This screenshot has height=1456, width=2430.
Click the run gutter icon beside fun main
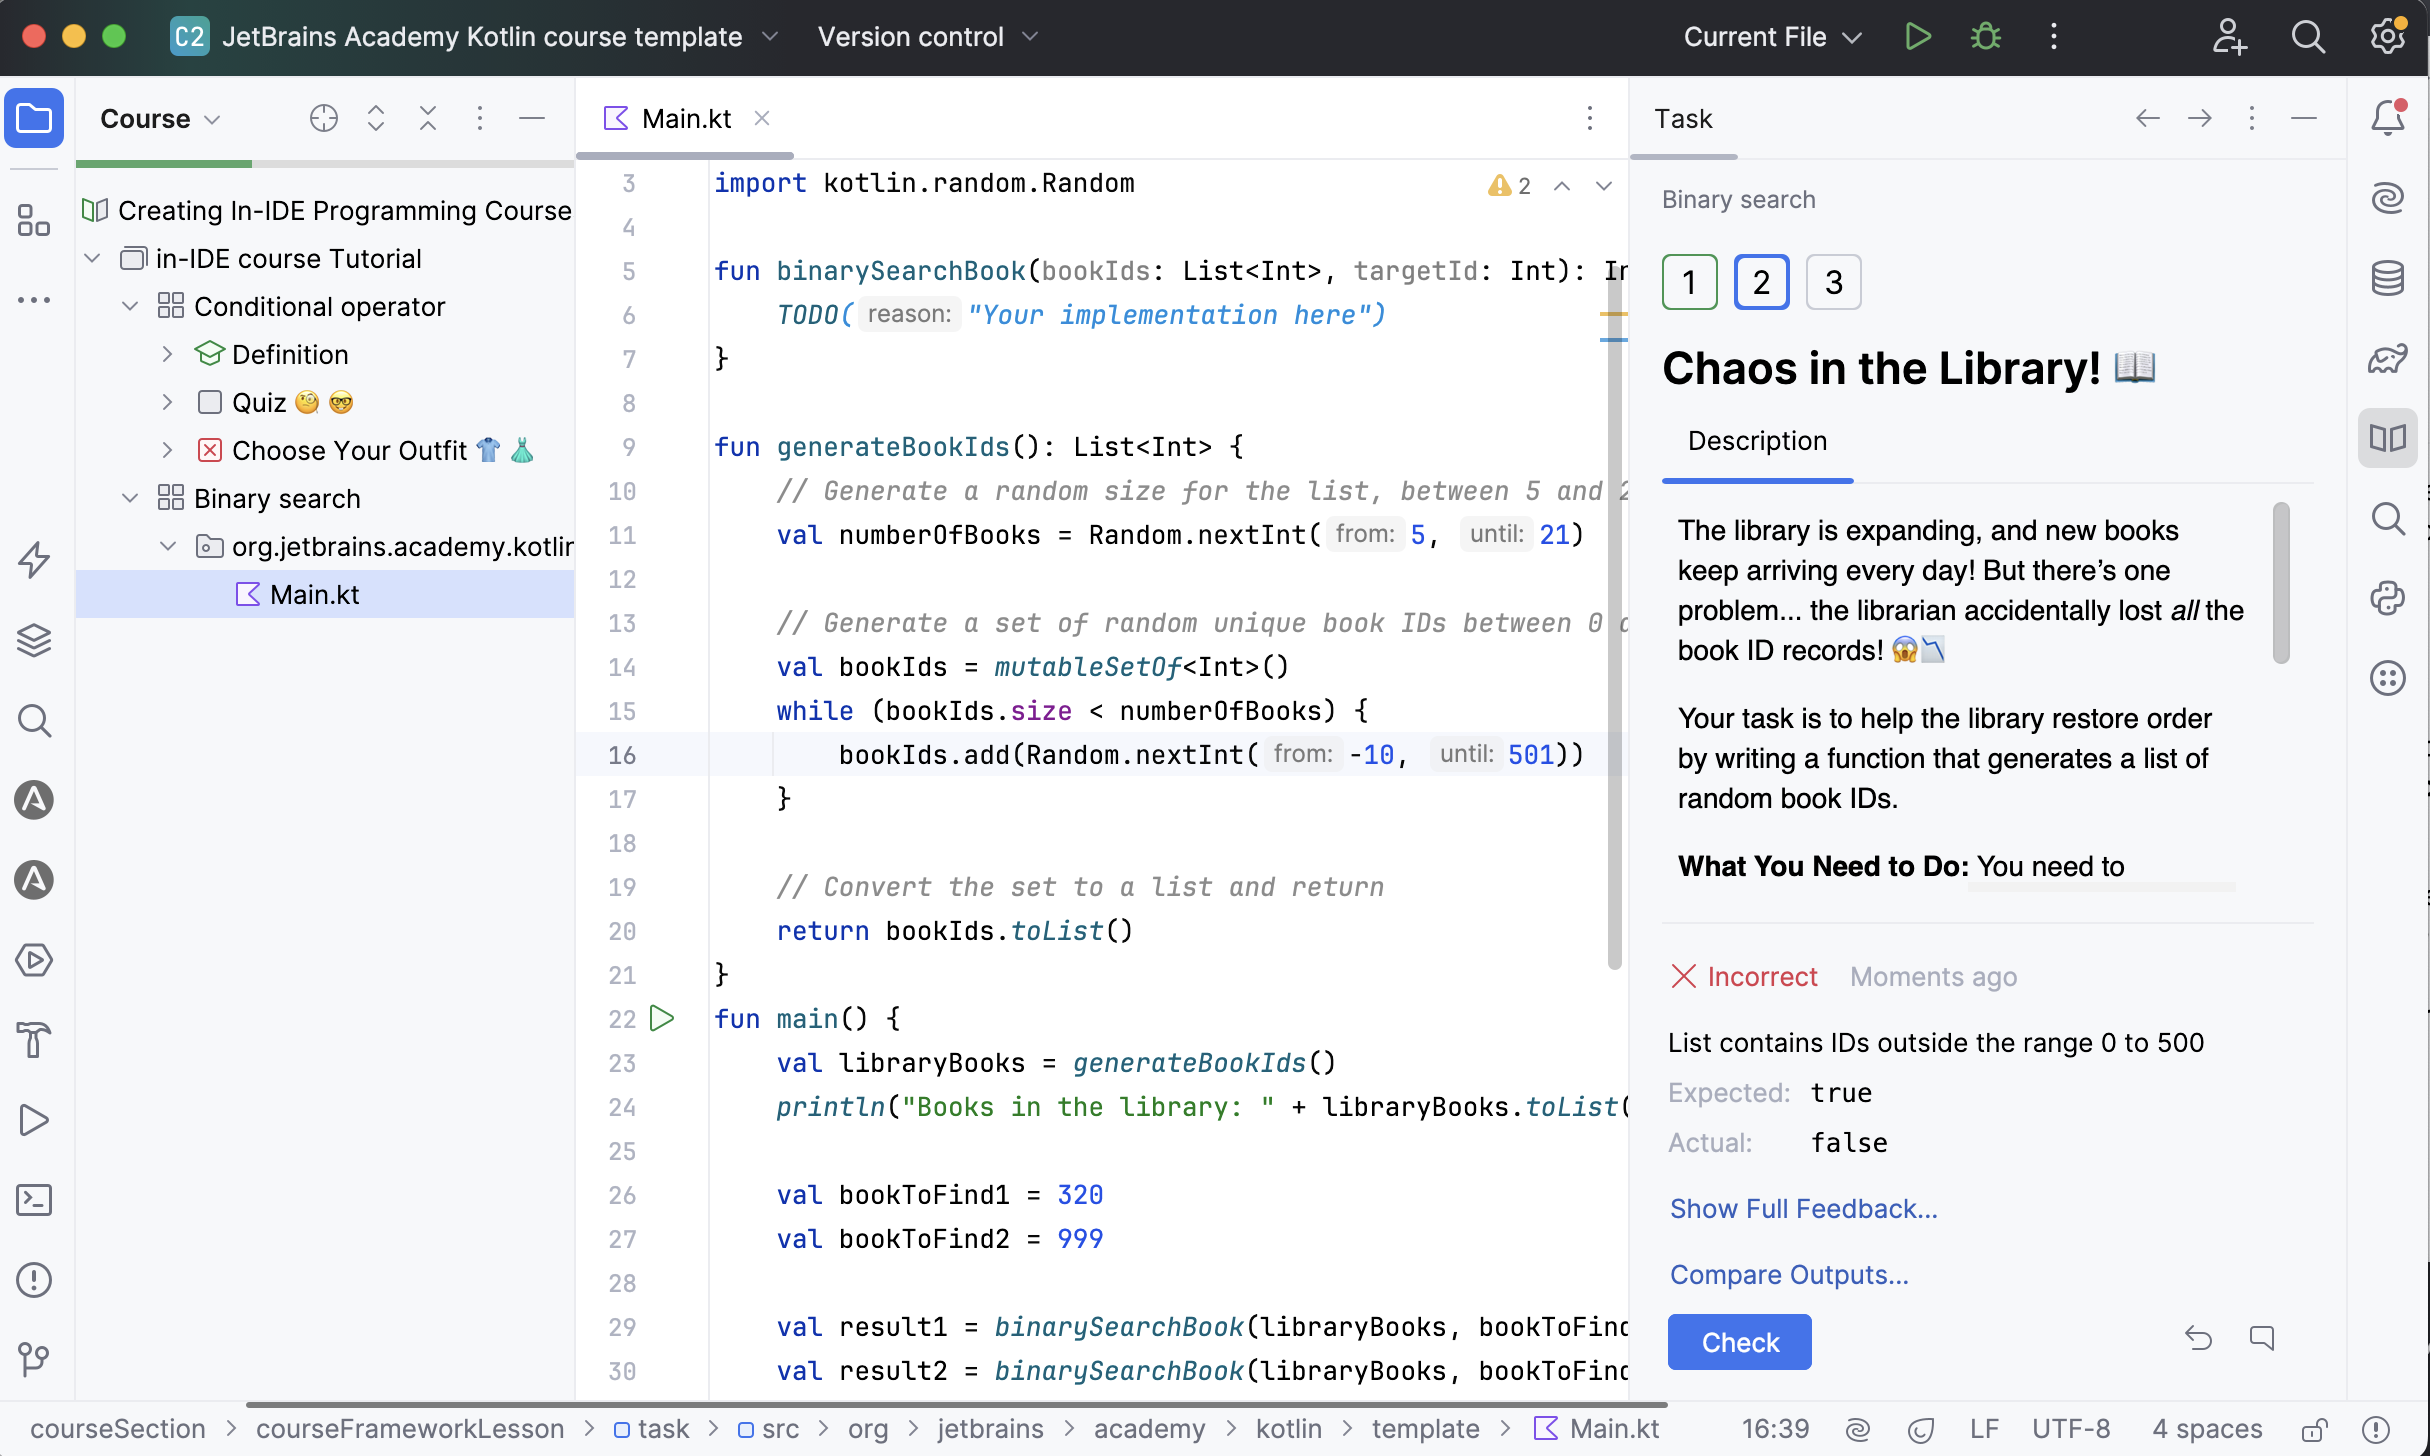[x=662, y=1019]
